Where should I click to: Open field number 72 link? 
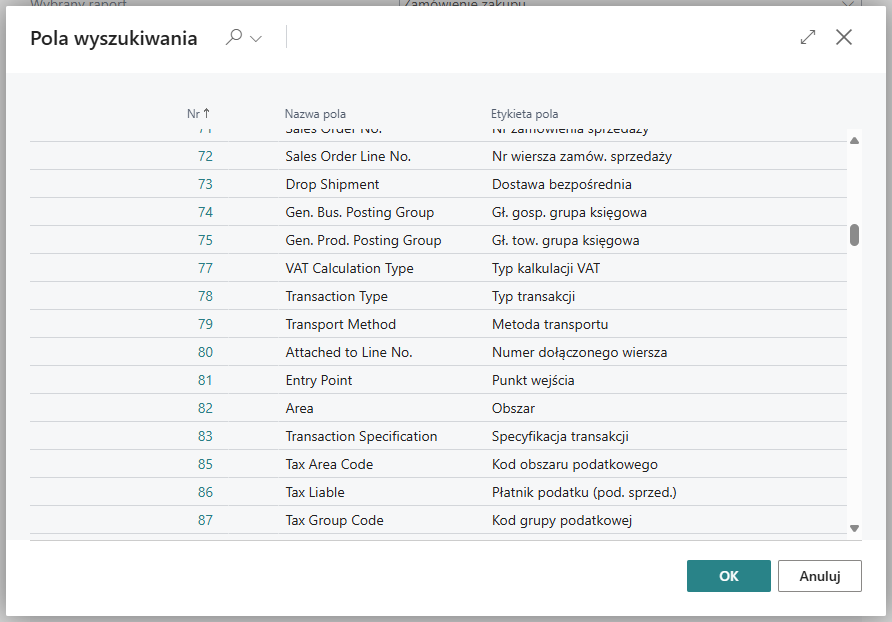(205, 156)
